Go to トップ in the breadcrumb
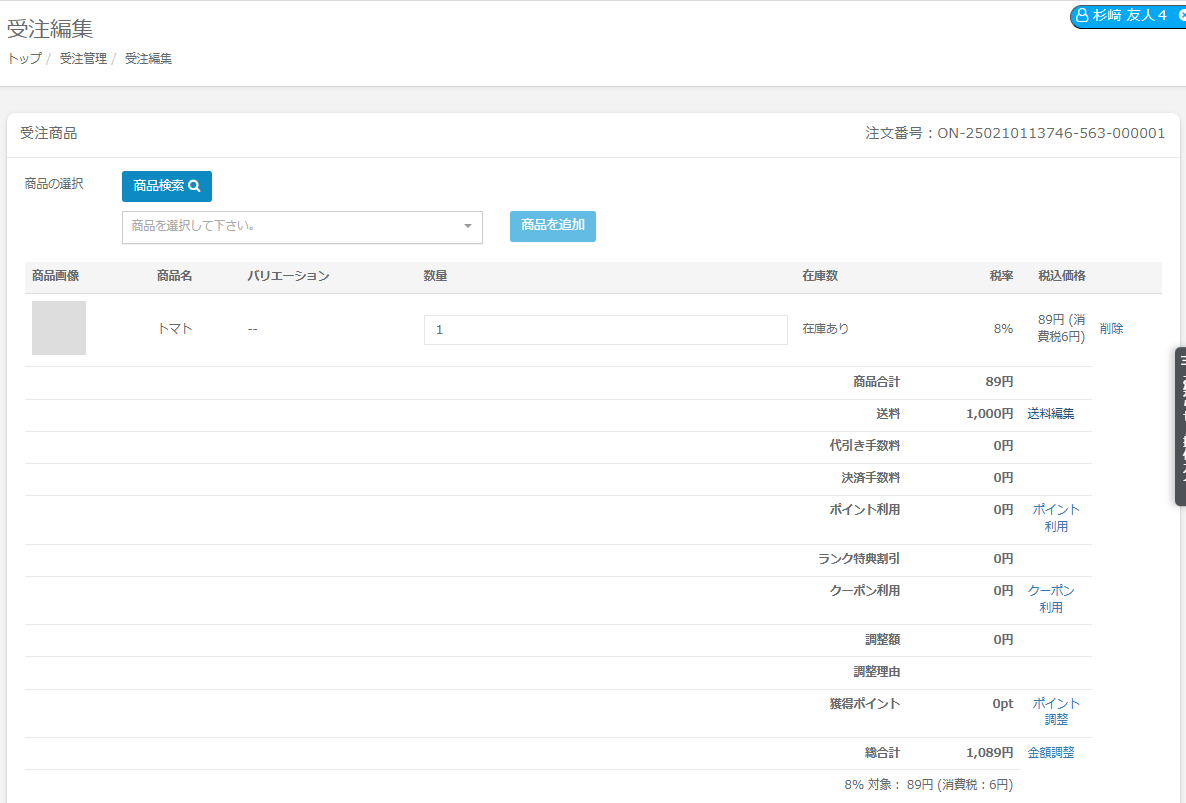The height and width of the screenshot is (803, 1186). point(24,59)
